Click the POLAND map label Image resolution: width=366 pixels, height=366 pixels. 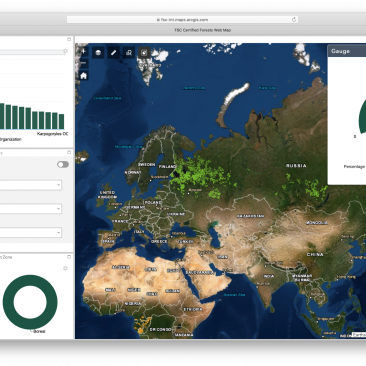tap(153, 202)
